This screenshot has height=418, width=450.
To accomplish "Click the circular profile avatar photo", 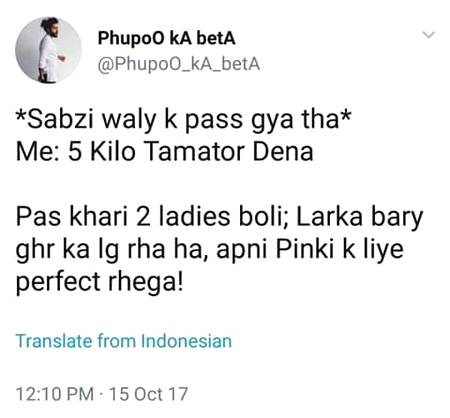I will coord(48,50).
